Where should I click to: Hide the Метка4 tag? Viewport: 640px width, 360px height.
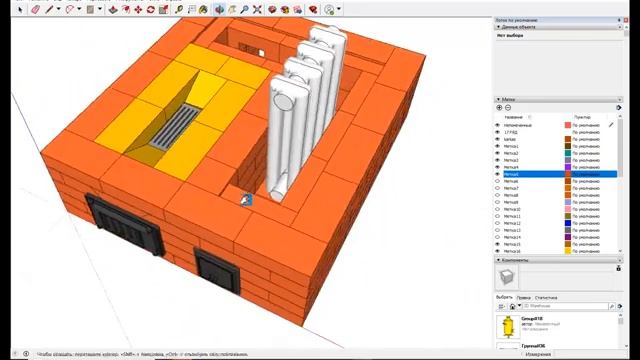coord(497,167)
